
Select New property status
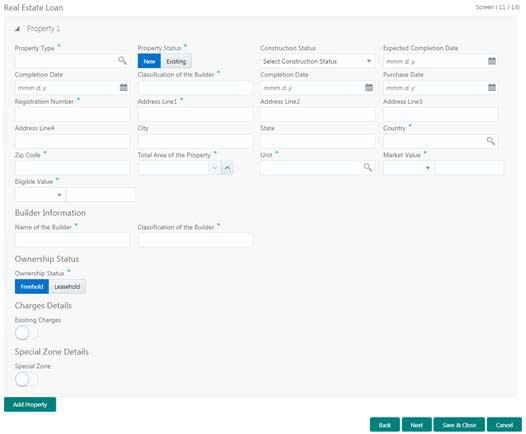pos(149,61)
